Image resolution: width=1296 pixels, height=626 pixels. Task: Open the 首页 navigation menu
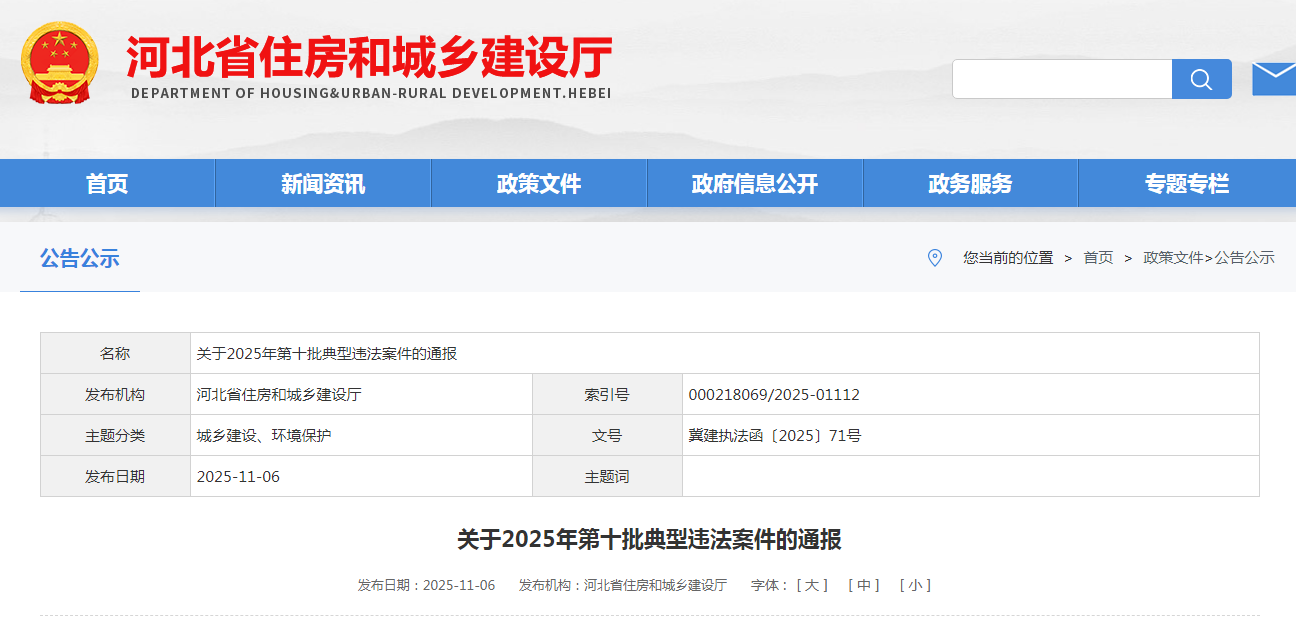pyautogui.click(x=107, y=184)
